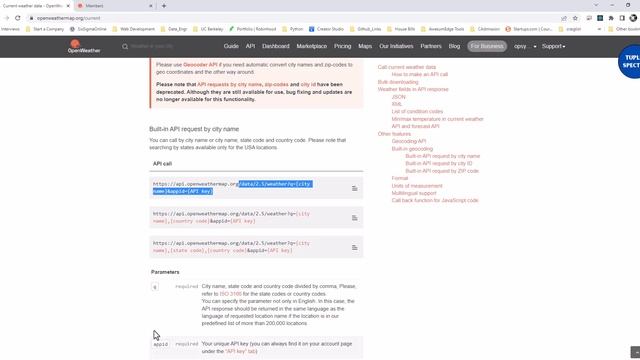The height and width of the screenshot is (360, 640).
Task: Open the House Bills bookmark folder
Action: [401, 29]
